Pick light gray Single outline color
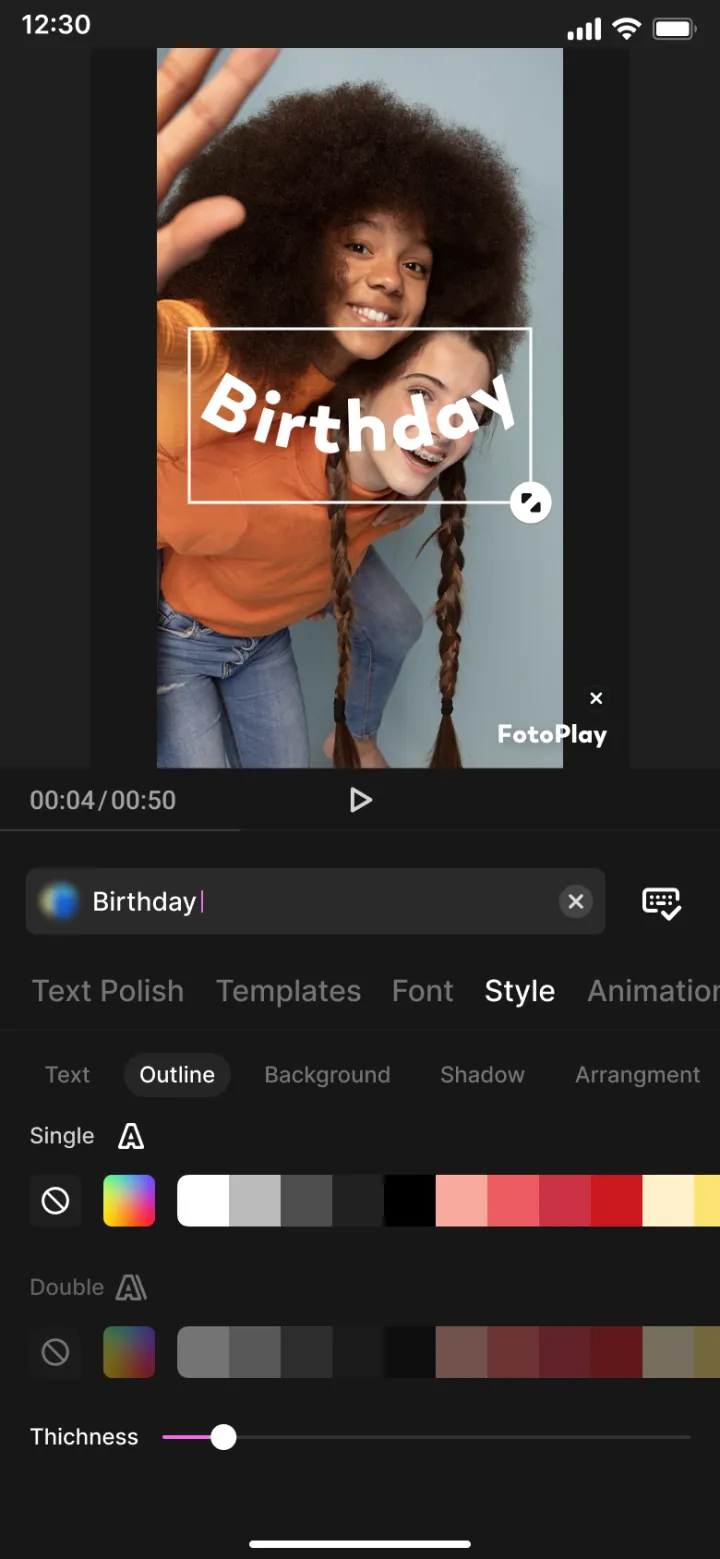This screenshot has width=720, height=1559. click(255, 1200)
